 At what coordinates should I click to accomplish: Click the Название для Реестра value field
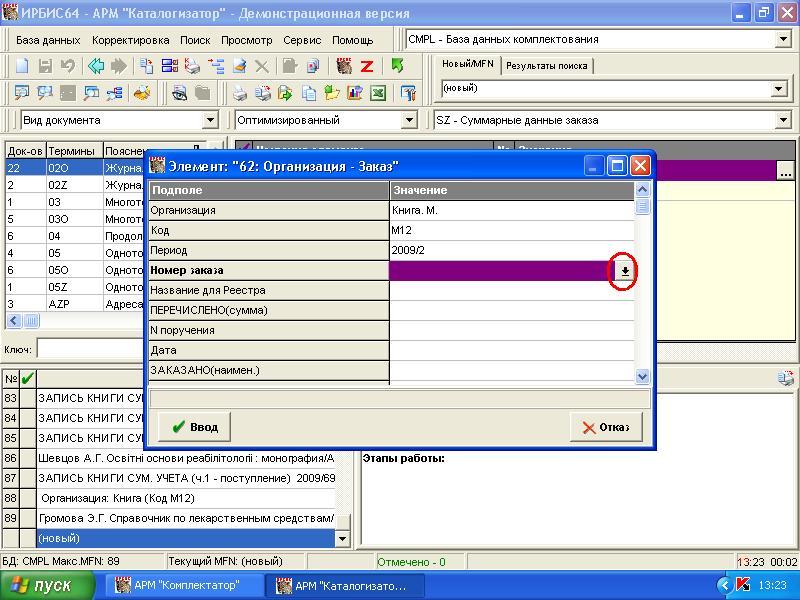click(510, 290)
